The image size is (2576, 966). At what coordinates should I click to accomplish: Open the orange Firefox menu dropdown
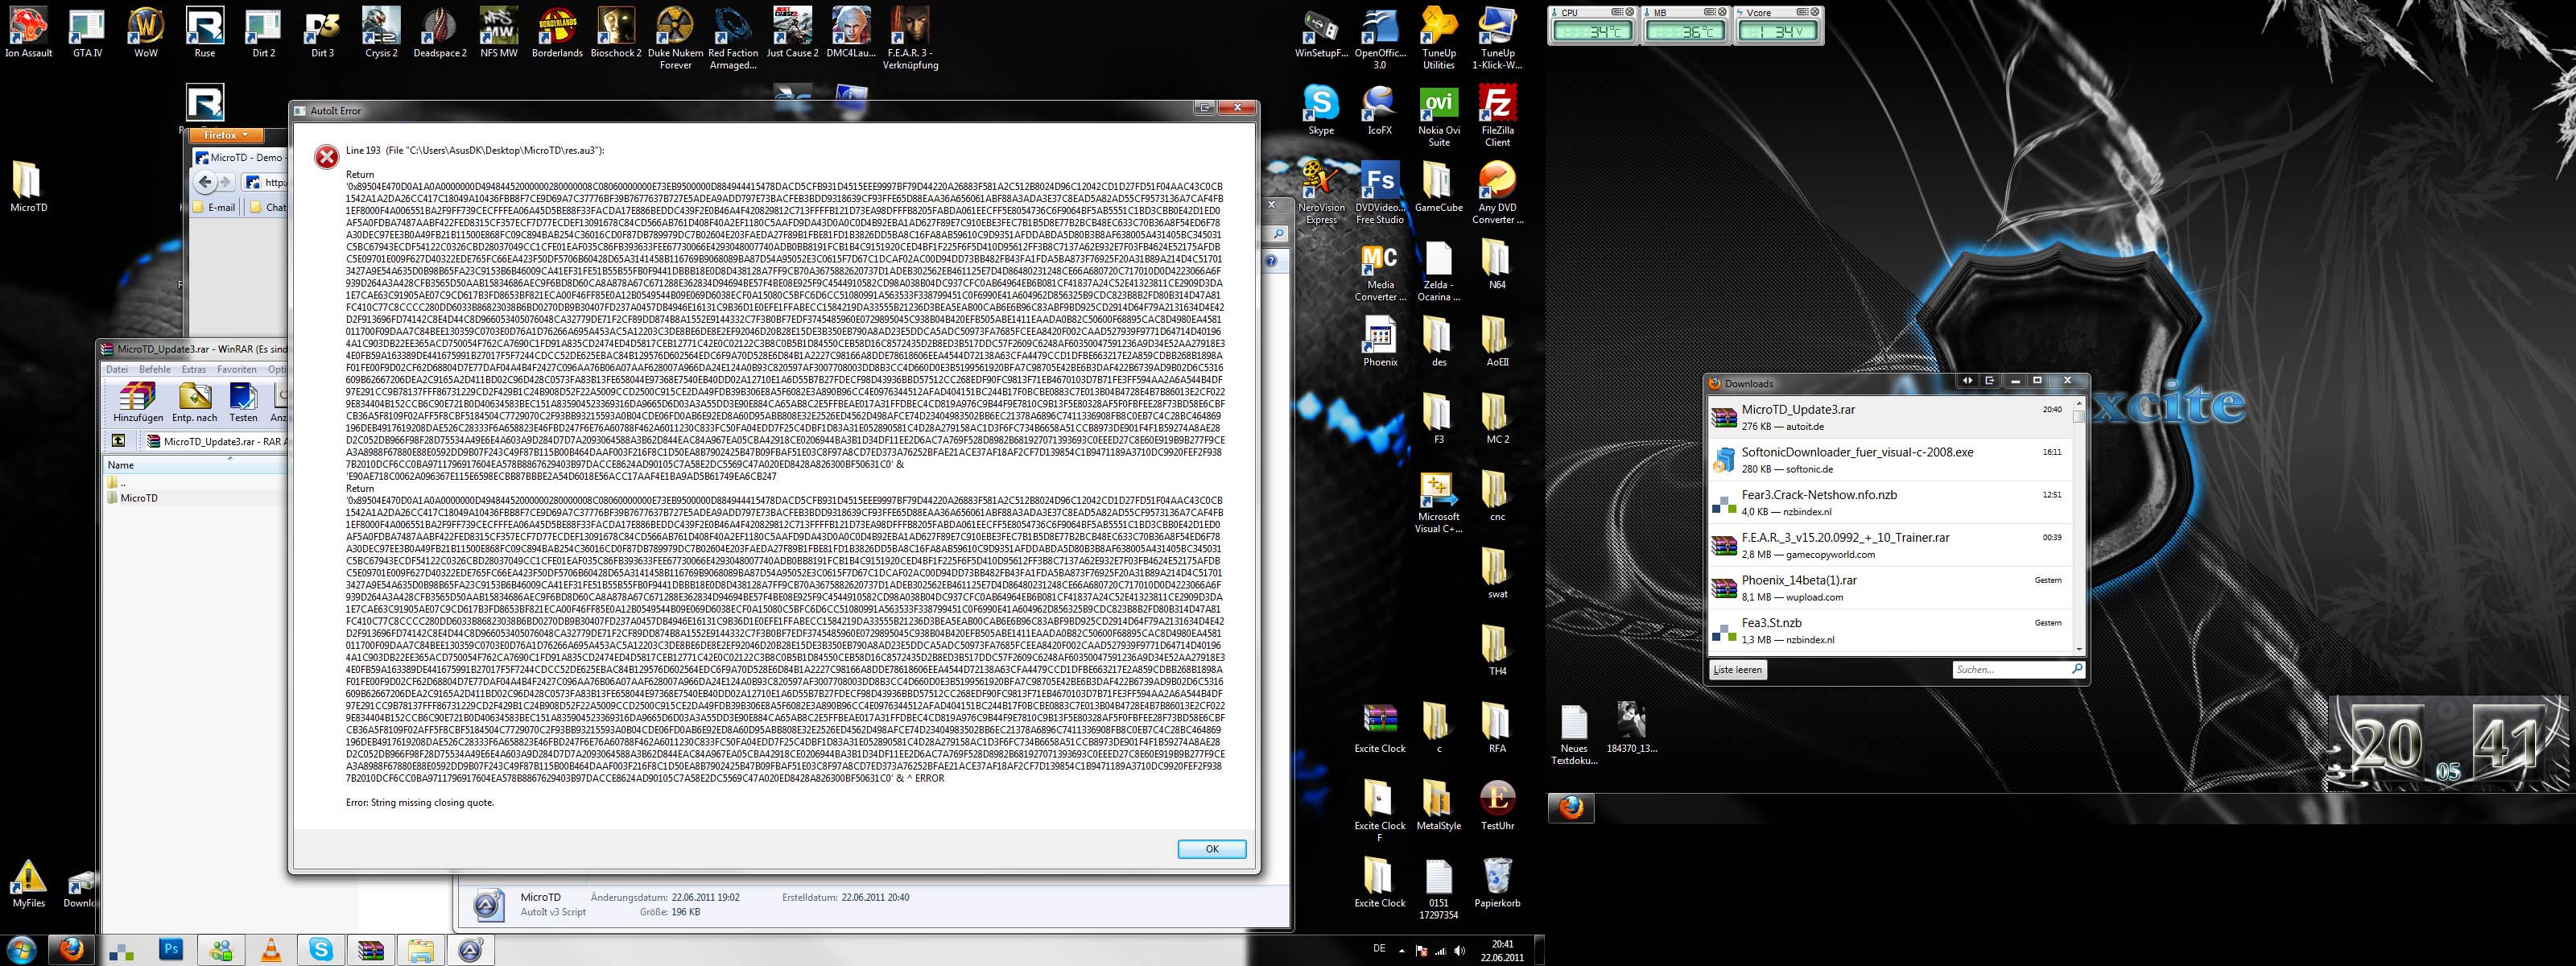(227, 135)
